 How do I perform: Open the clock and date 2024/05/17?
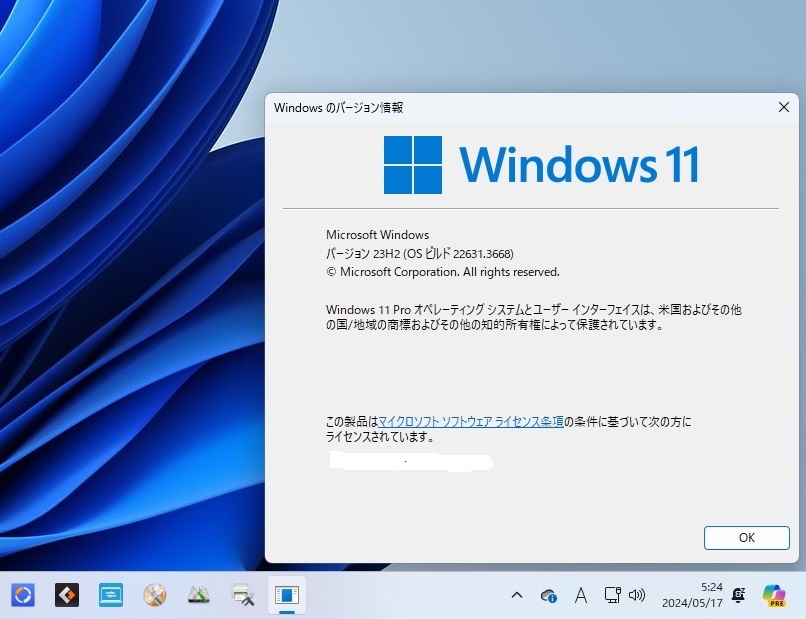692,595
